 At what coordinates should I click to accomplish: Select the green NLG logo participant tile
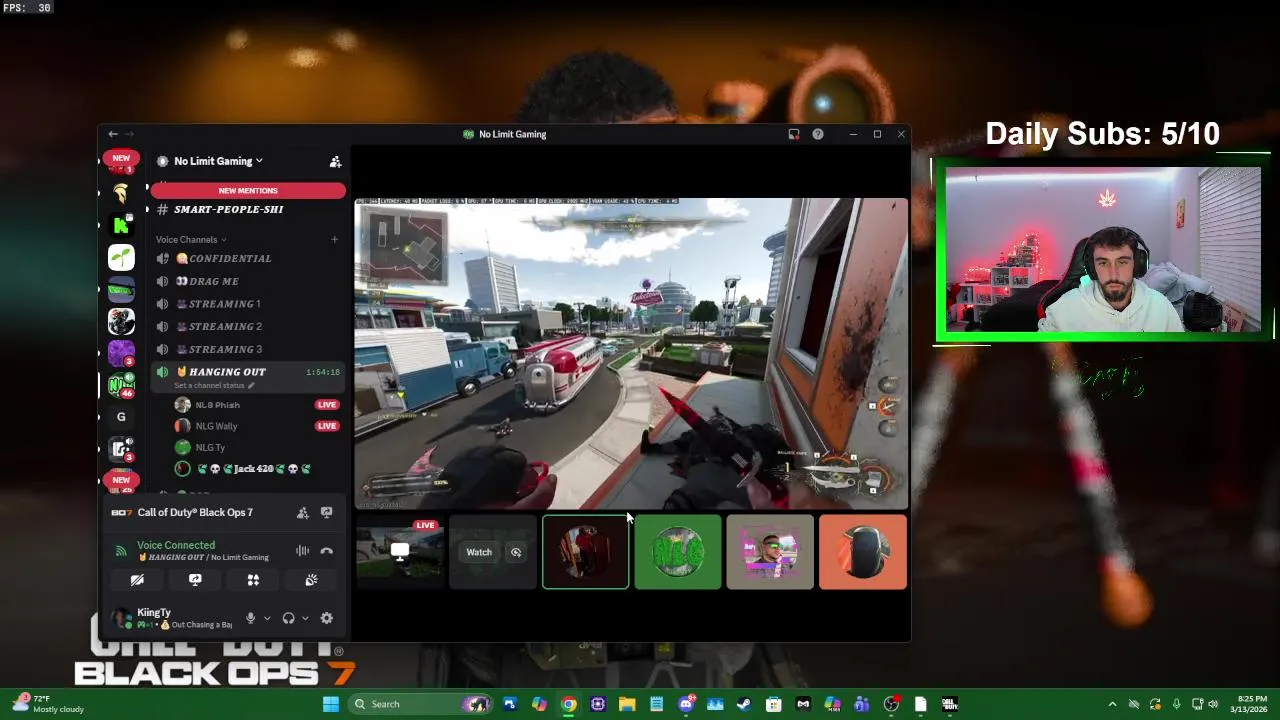click(678, 552)
